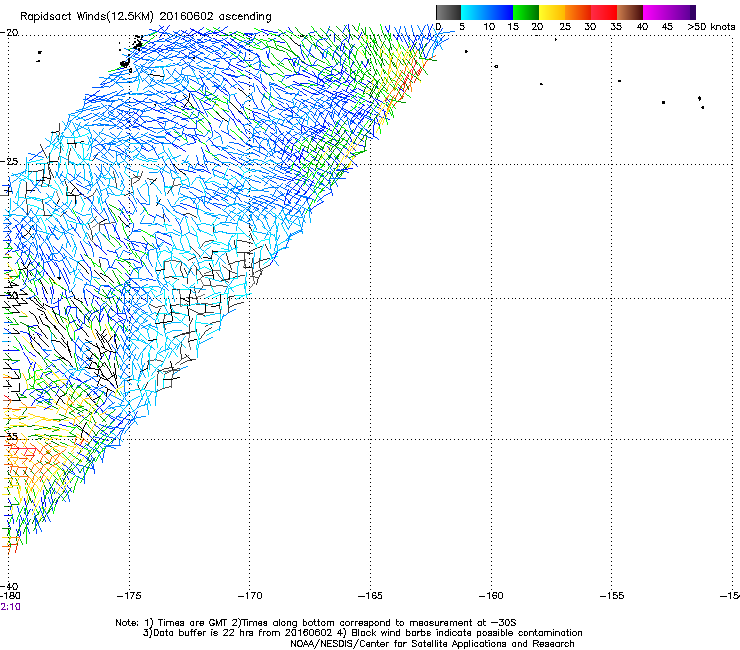740x650 pixels.
Task: Click the '>50 knots' legend label
Action: [711, 27]
